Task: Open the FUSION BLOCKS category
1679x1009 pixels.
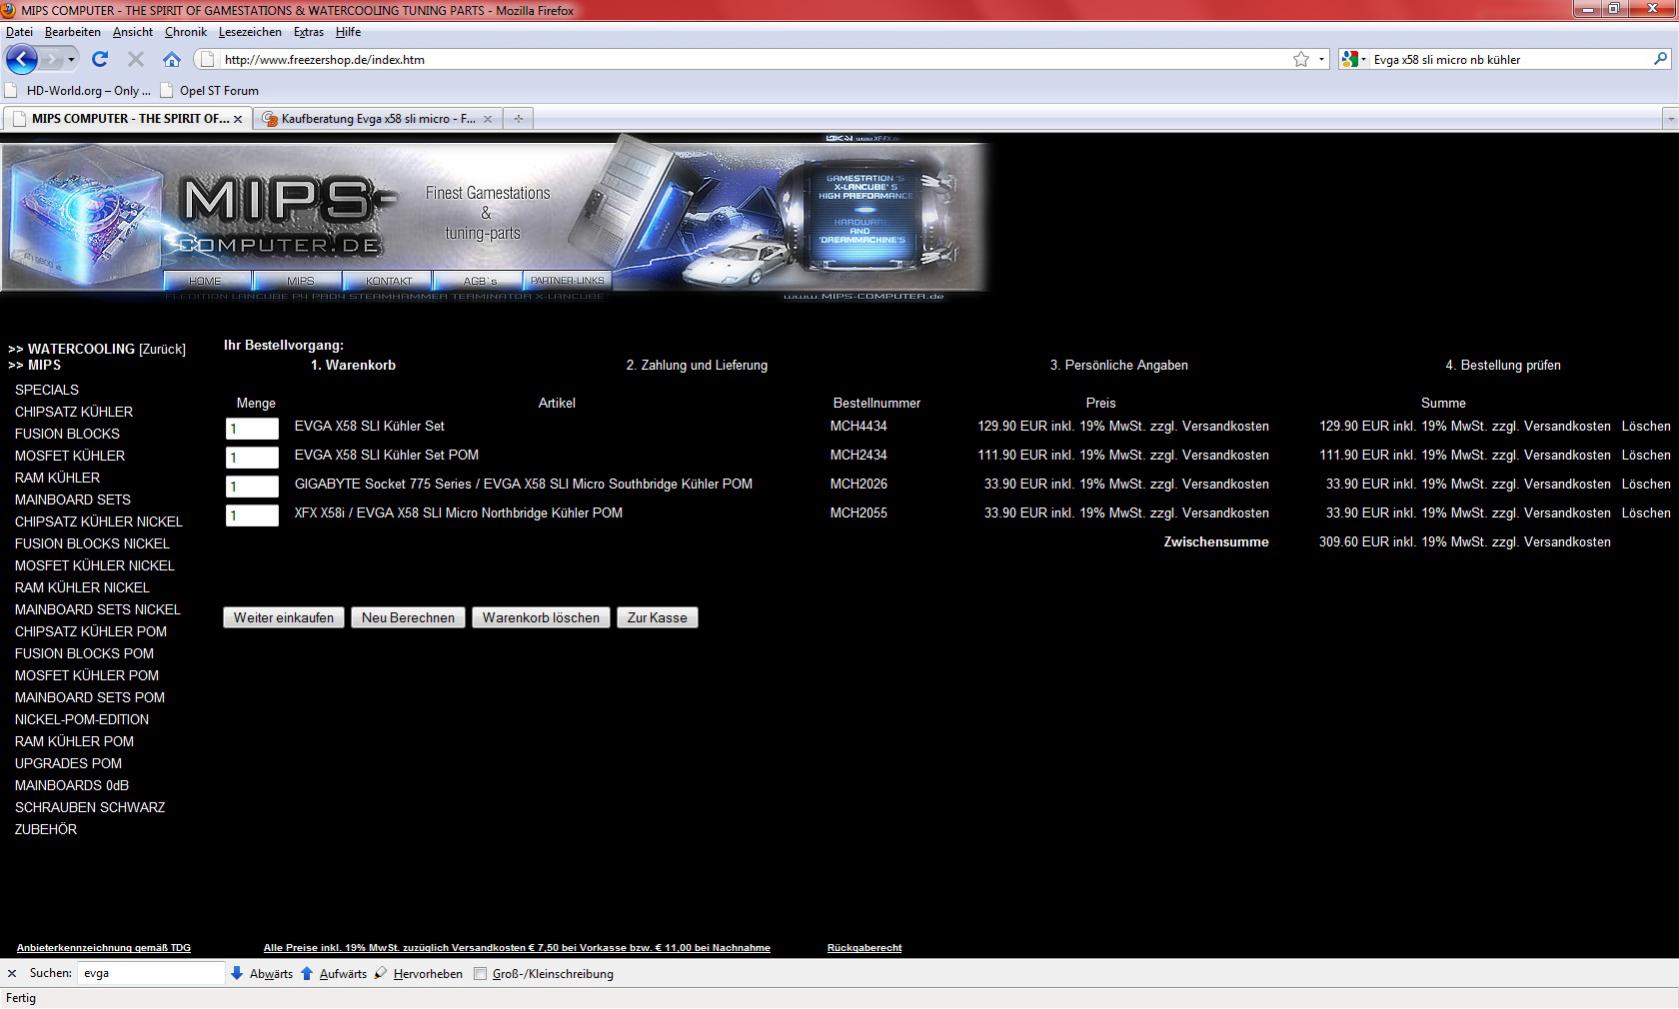Action: [67, 434]
